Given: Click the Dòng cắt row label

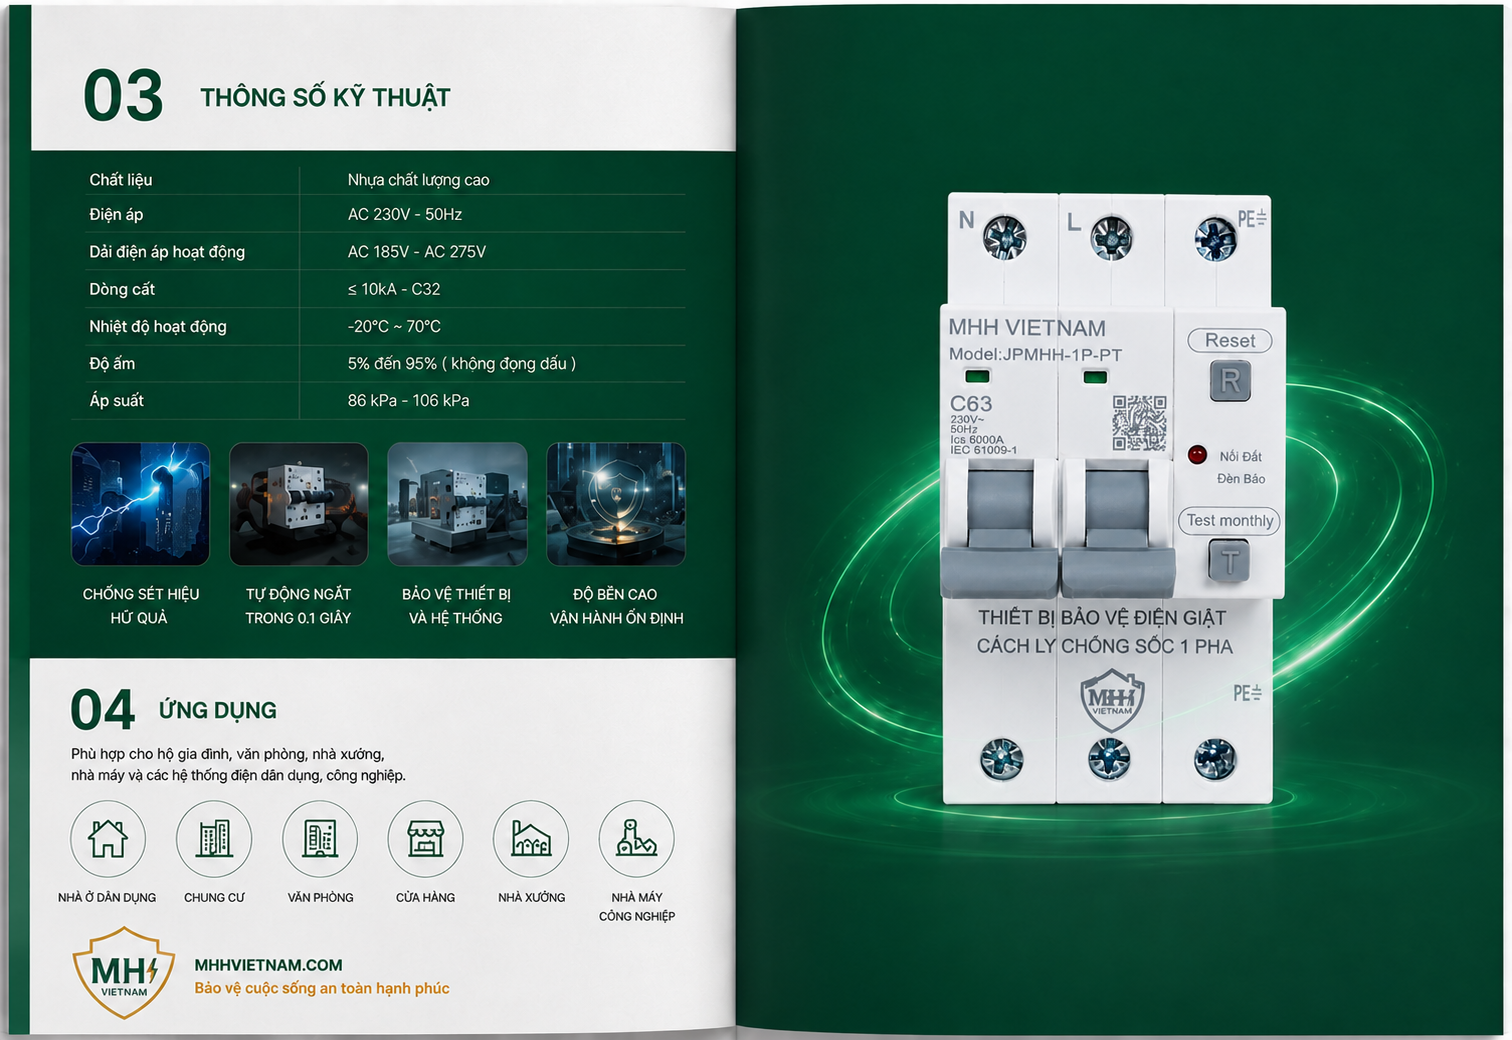Looking at the screenshot, I should [122, 289].
